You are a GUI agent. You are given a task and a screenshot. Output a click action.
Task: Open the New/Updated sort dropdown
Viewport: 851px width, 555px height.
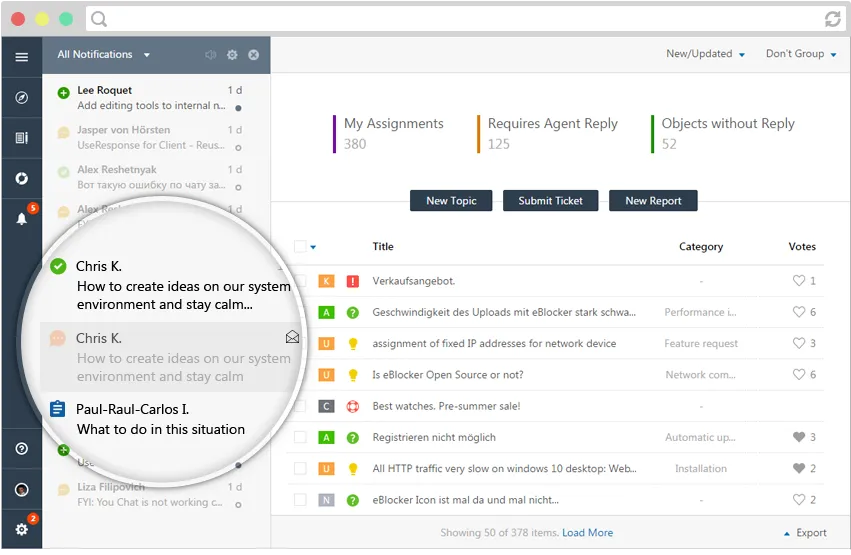[705, 54]
